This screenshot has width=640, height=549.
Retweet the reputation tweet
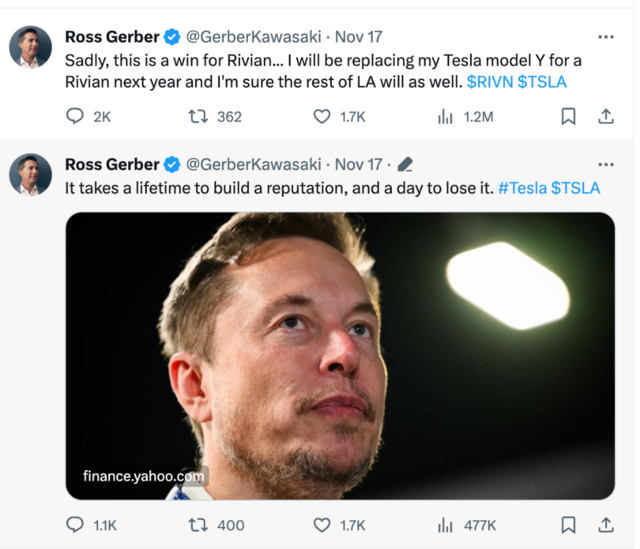coord(198,524)
